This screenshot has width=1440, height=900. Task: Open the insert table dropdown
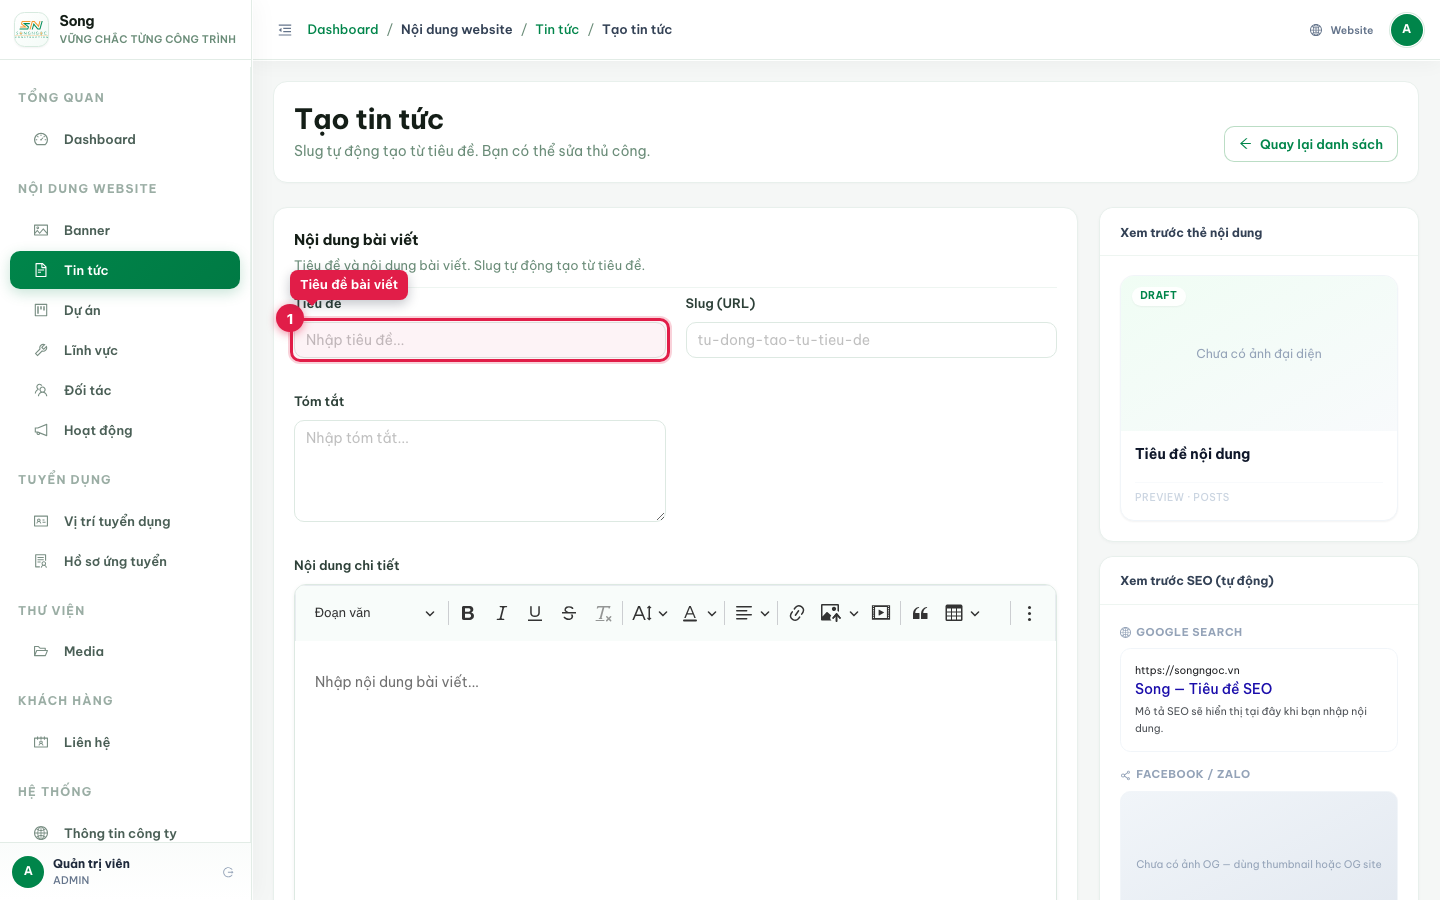[x=962, y=613]
